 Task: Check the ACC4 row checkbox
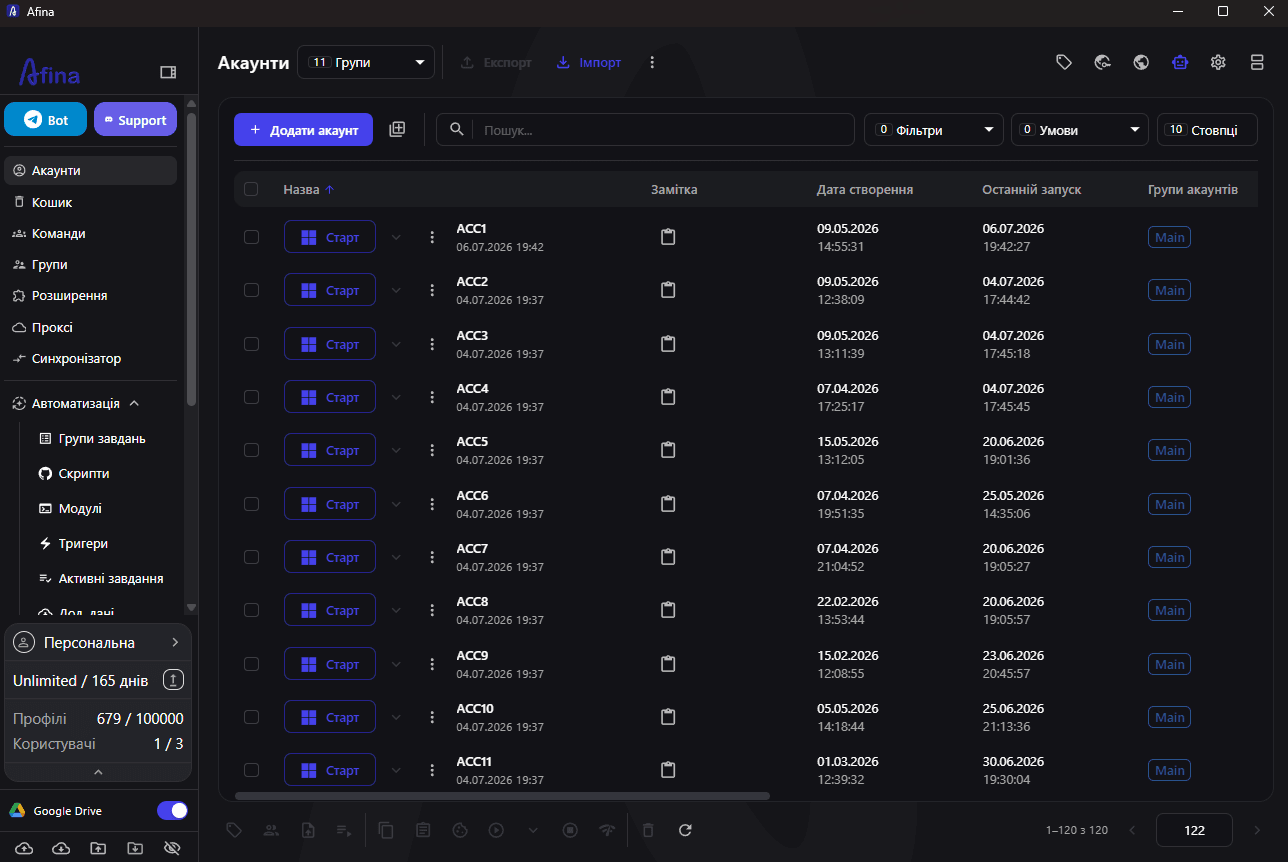[x=251, y=397]
